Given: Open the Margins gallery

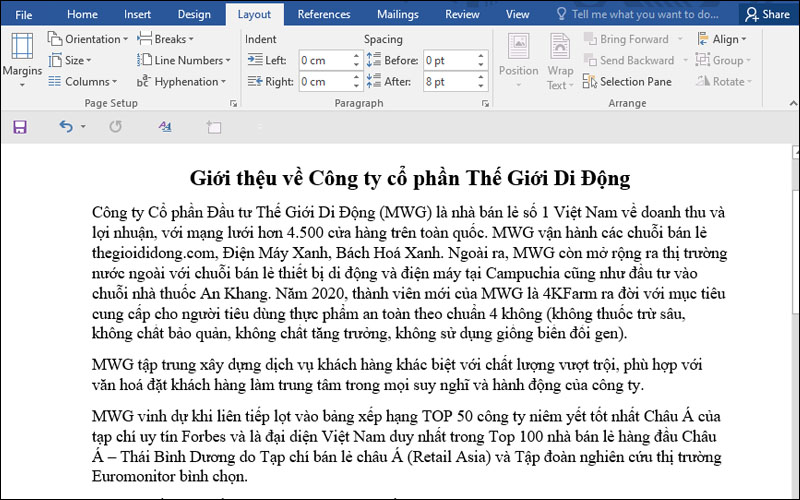Looking at the screenshot, I should 22,60.
